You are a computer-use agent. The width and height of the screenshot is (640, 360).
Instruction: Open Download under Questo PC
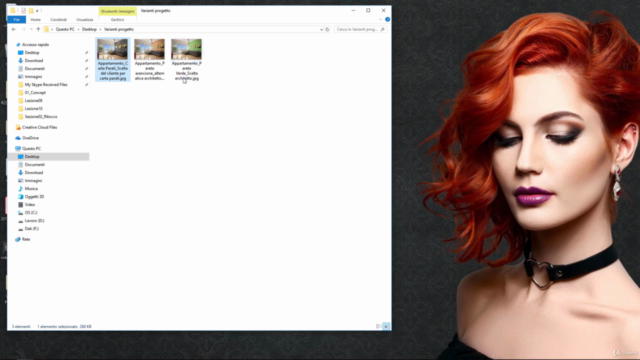pyautogui.click(x=33, y=173)
